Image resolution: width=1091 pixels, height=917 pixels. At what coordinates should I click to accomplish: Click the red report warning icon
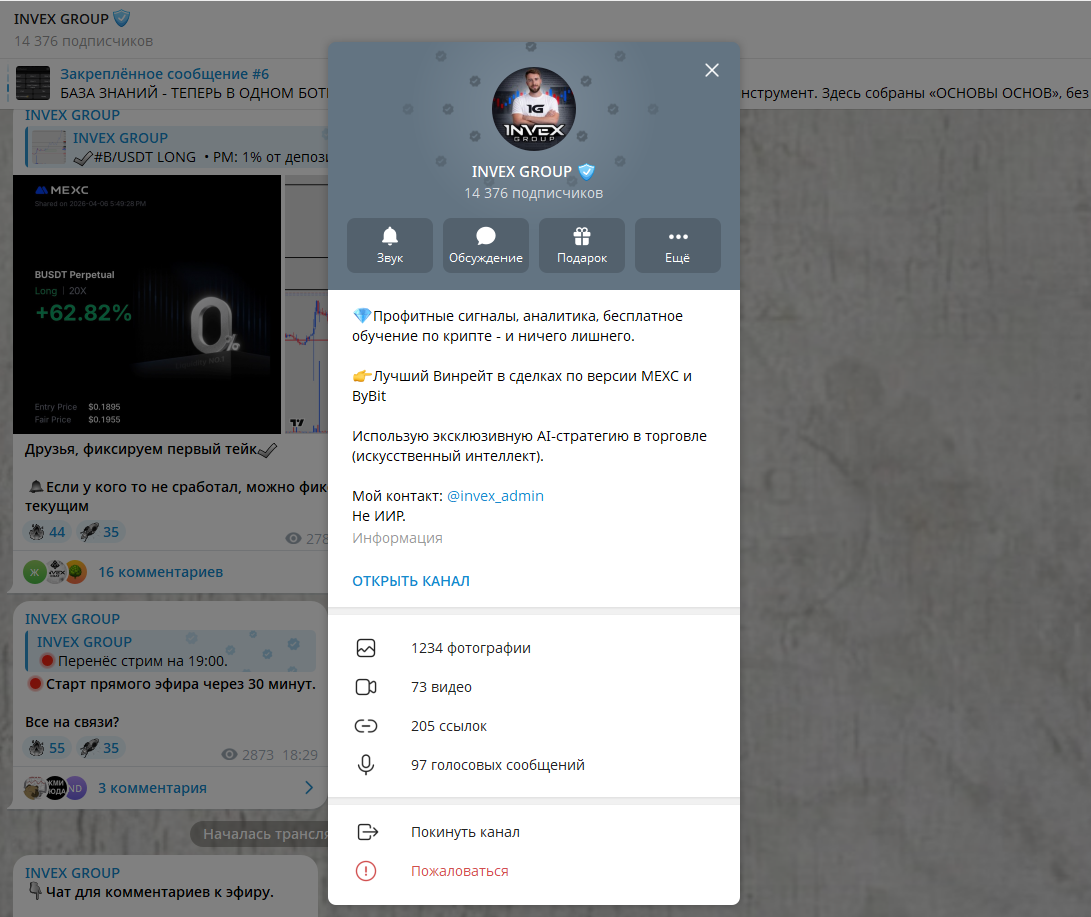pos(366,871)
